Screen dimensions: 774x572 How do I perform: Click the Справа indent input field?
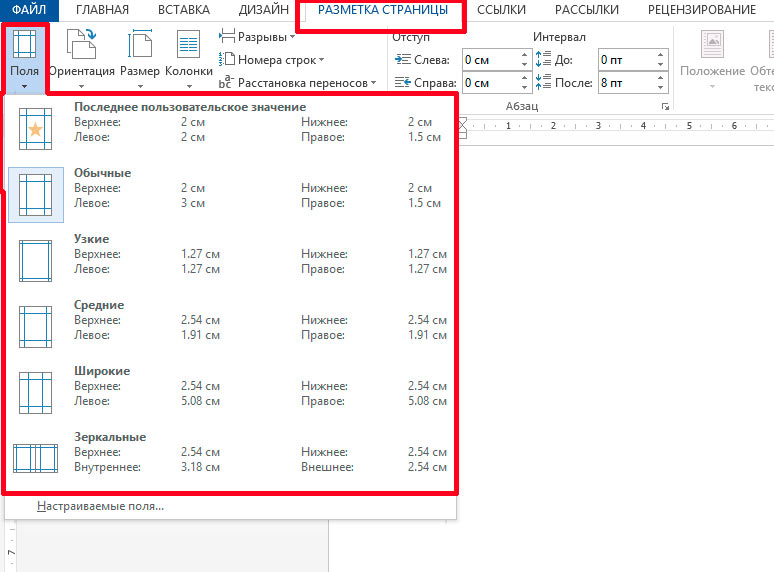(x=490, y=82)
